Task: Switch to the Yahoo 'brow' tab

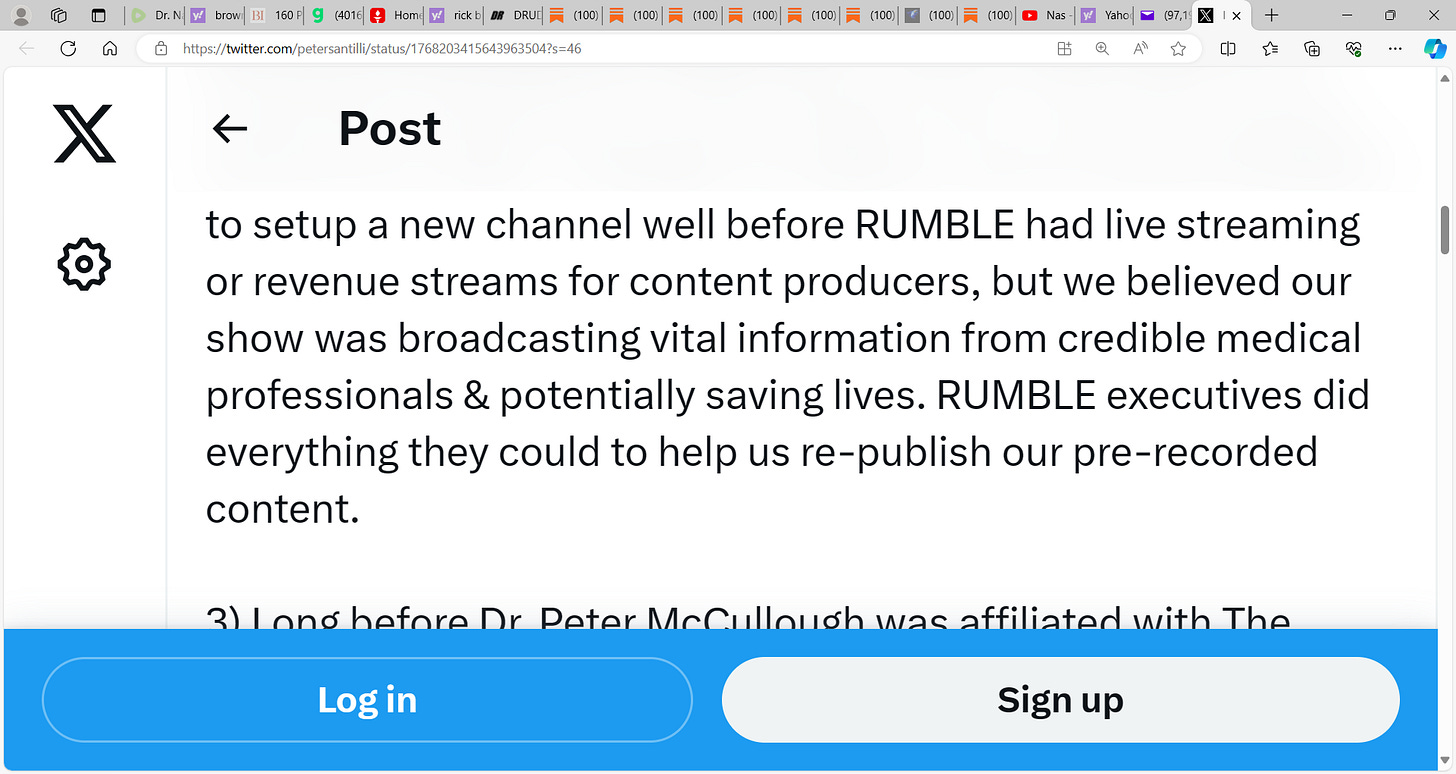Action: click(214, 15)
